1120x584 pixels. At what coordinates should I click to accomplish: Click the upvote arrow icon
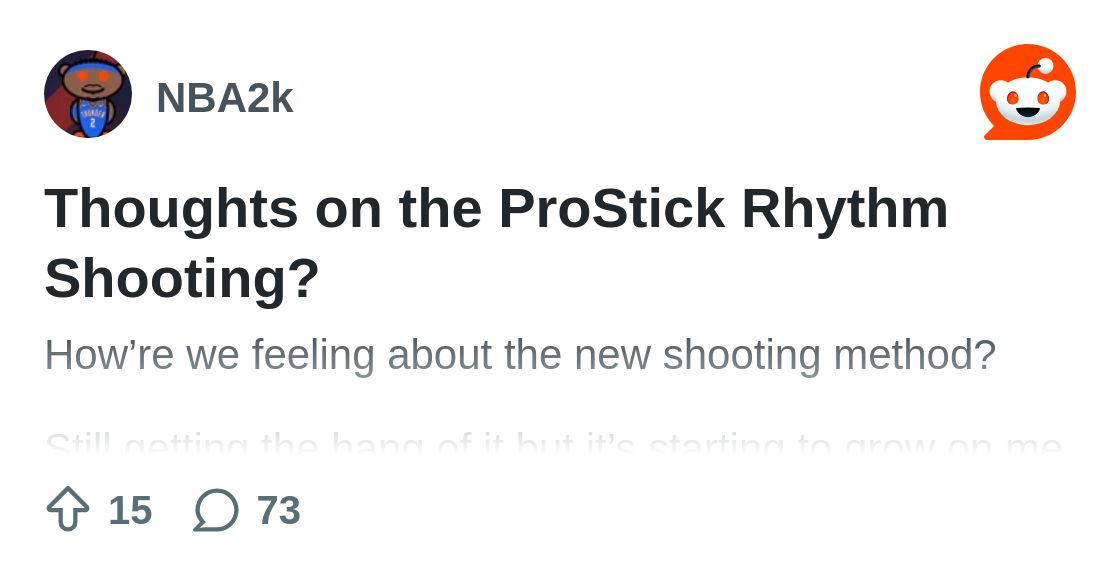68,509
